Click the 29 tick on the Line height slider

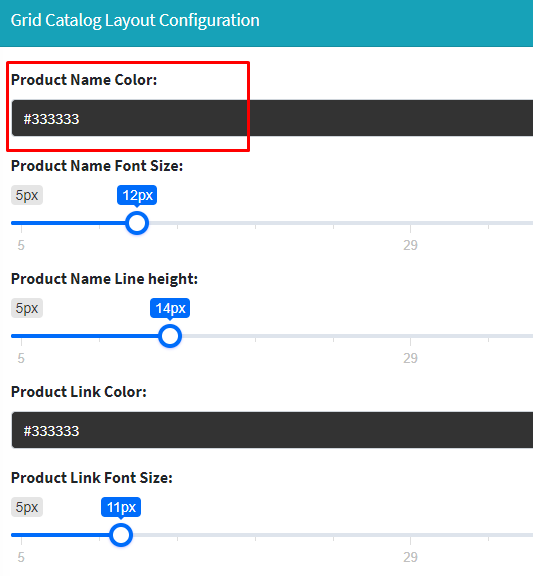[410, 358]
